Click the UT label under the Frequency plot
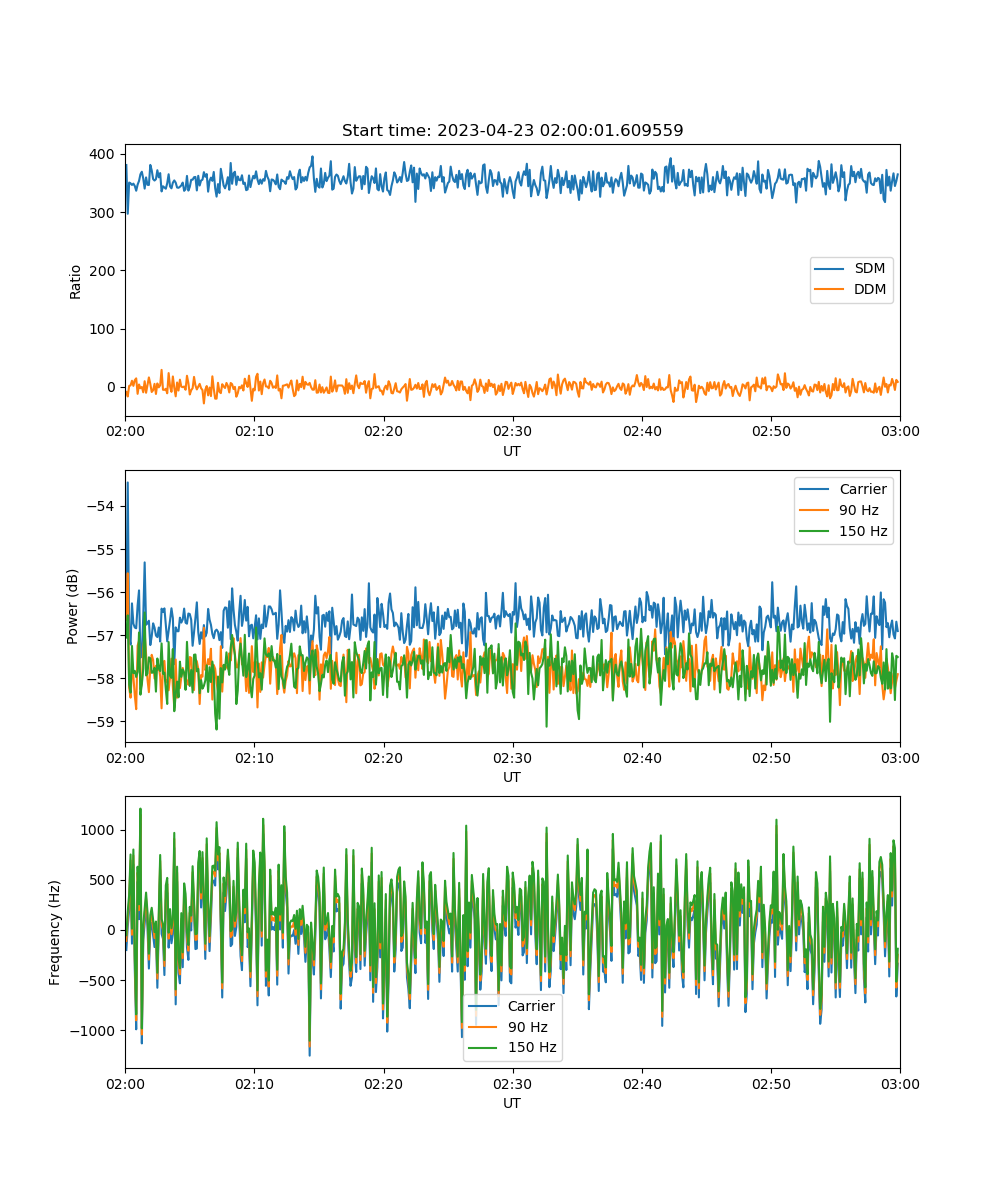 point(512,1103)
